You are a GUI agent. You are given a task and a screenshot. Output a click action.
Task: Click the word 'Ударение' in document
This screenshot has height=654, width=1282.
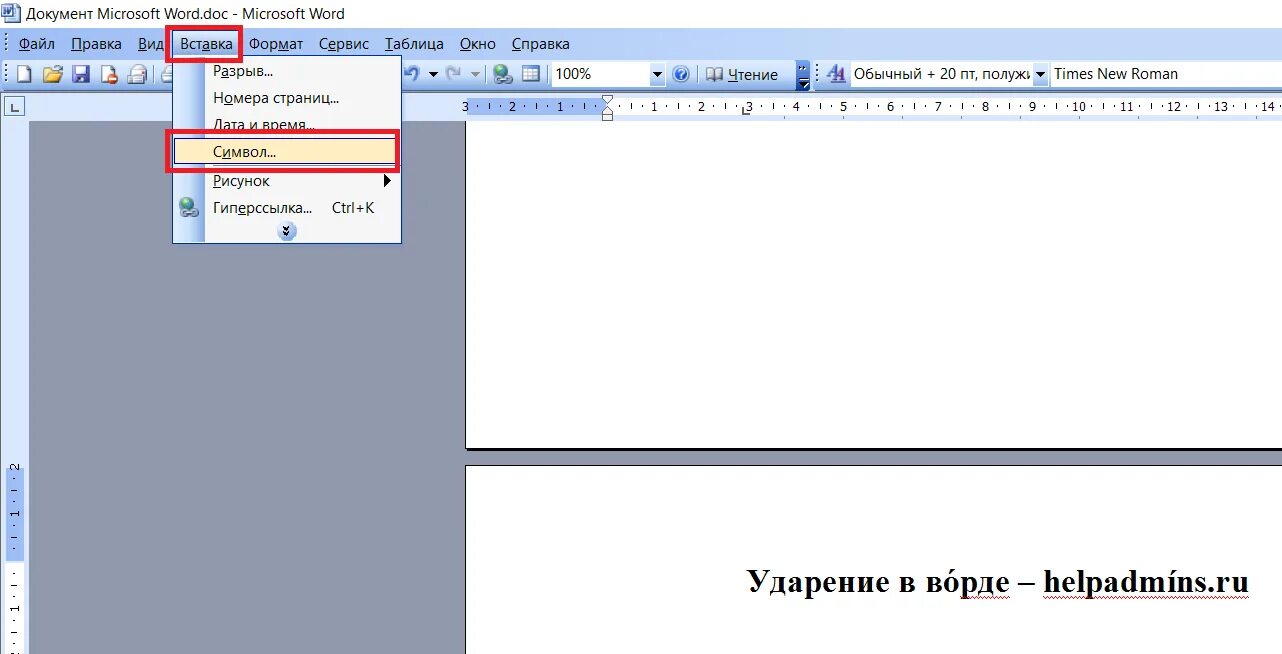pos(818,581)
